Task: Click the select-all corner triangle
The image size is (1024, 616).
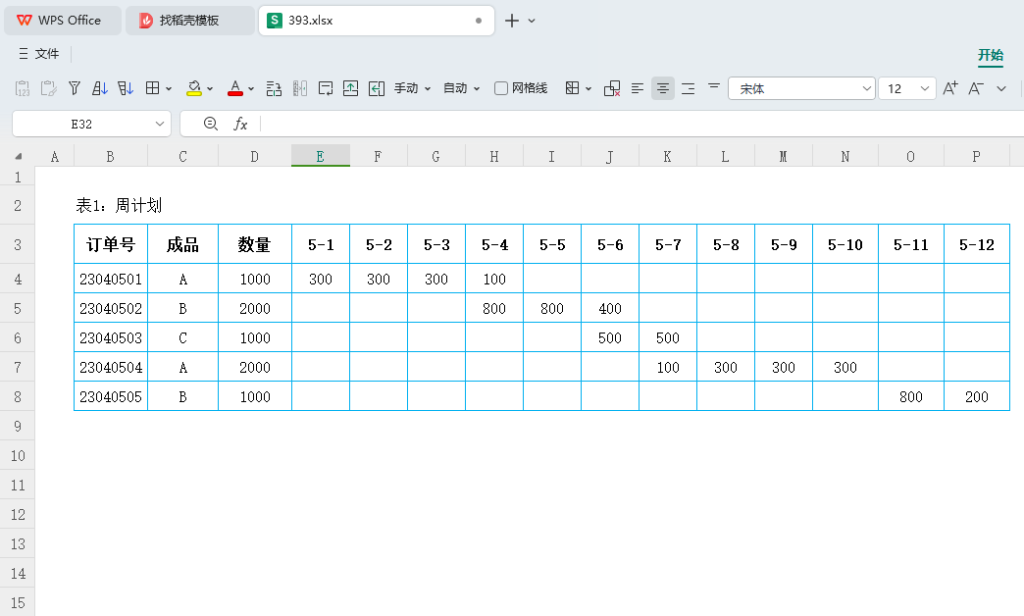Action: tap(18, 156)
